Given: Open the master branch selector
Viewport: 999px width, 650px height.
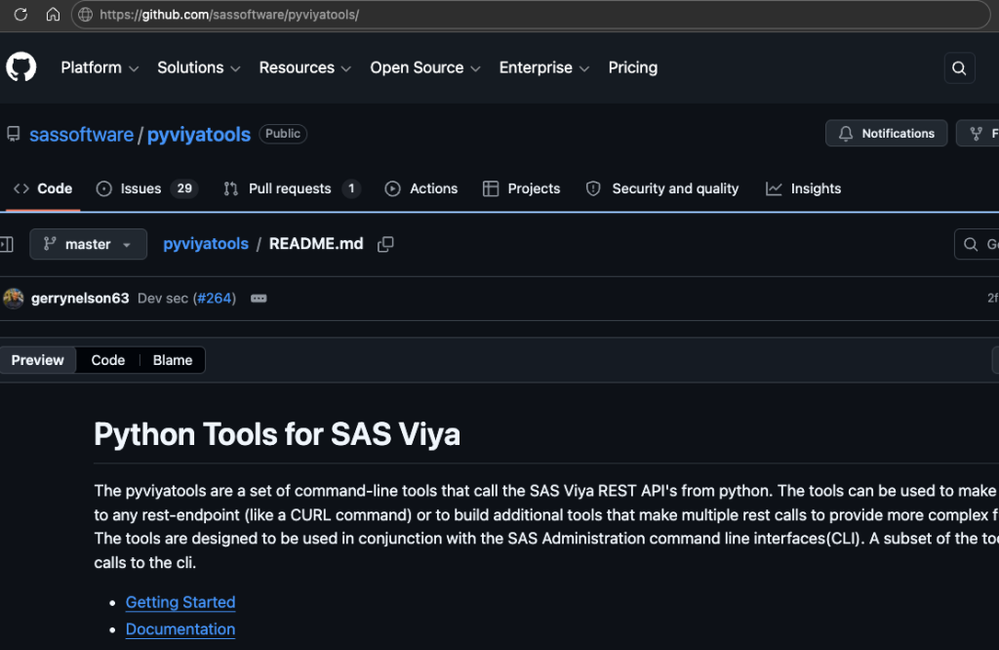Looking at the screenshot, I should pyautogui.click(x=88, y=244).
